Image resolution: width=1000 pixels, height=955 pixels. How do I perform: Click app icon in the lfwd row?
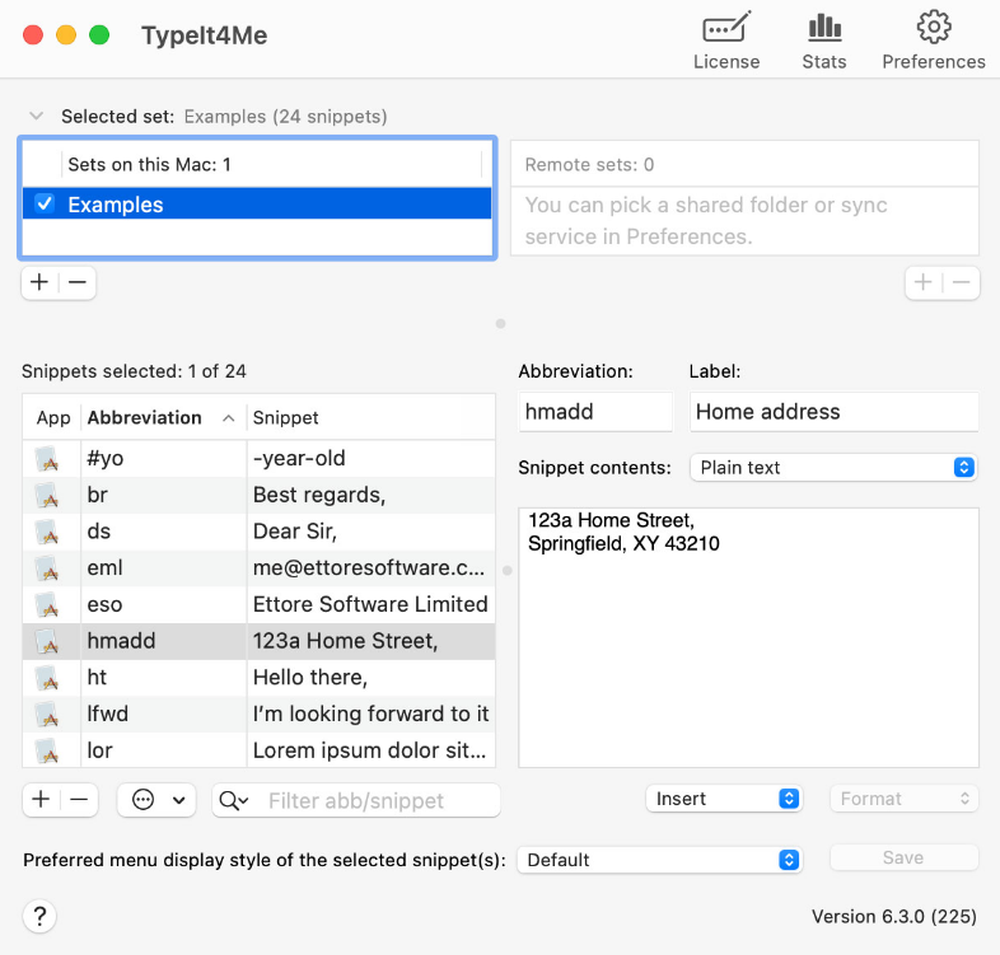(48, 714)
